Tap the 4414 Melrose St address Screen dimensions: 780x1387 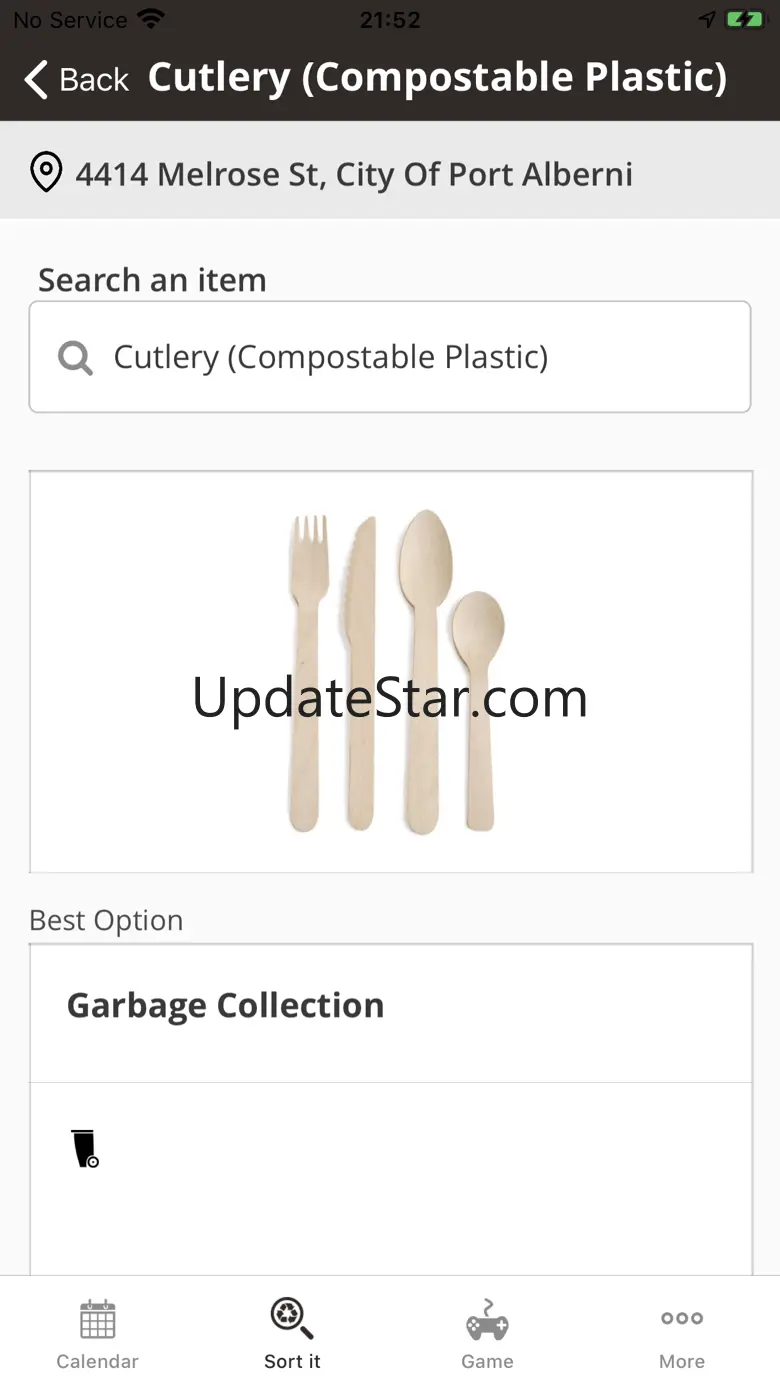(354, 174)
